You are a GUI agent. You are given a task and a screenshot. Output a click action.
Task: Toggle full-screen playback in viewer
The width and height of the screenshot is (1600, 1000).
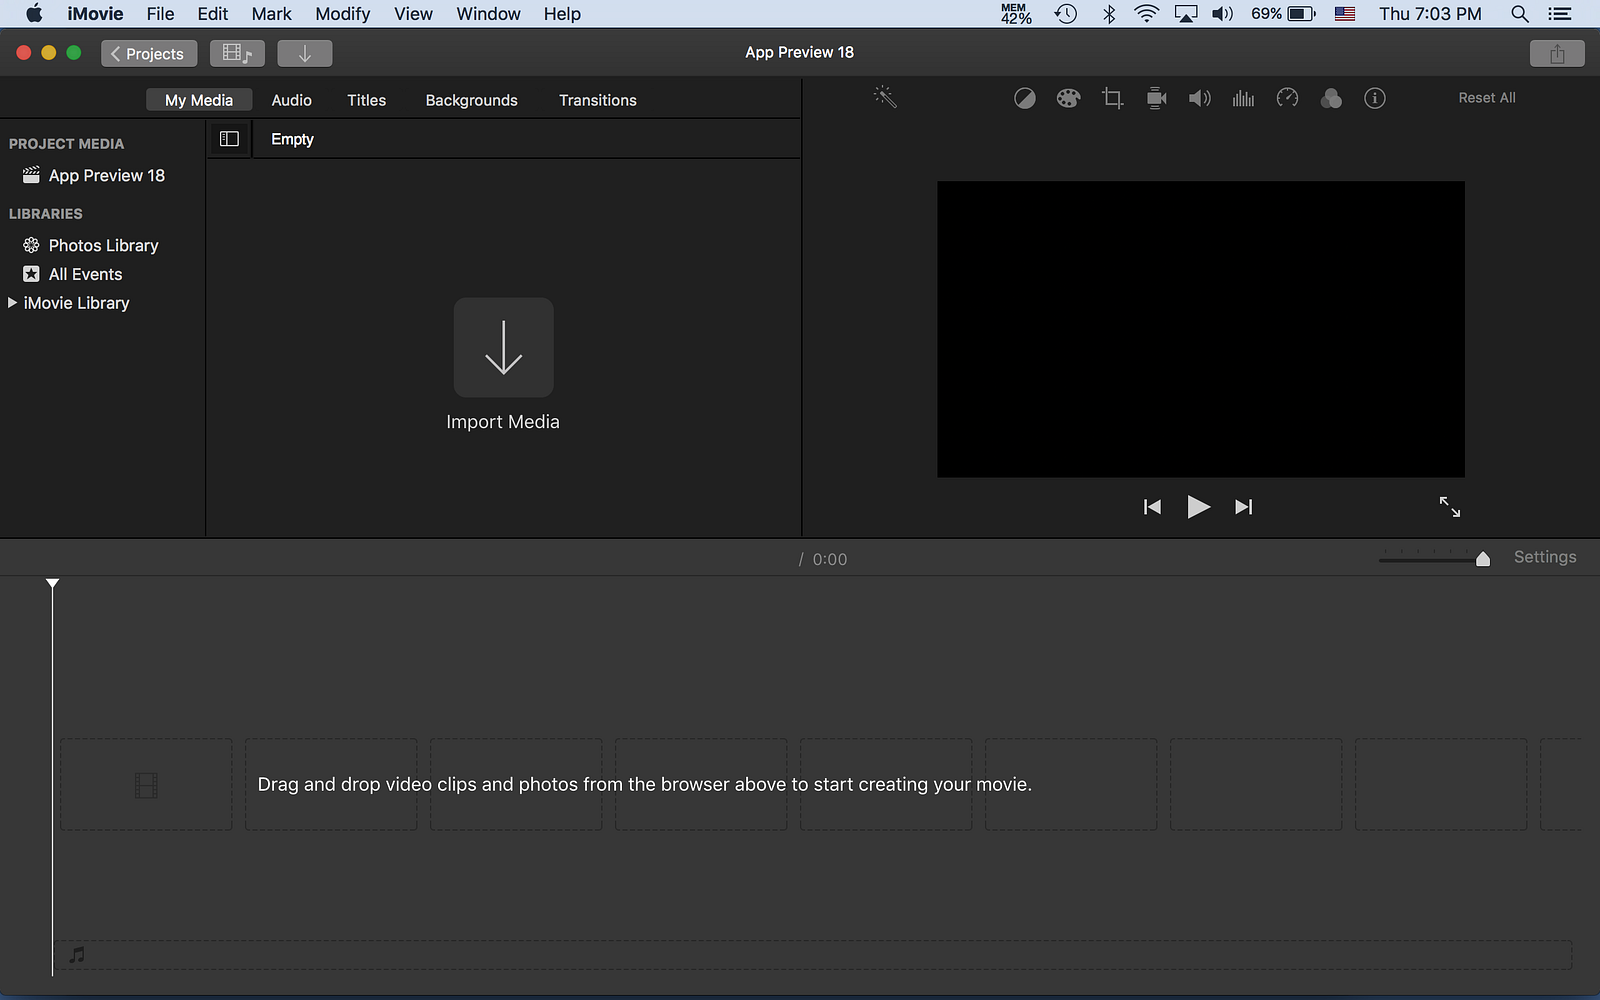coord(1449,507)
